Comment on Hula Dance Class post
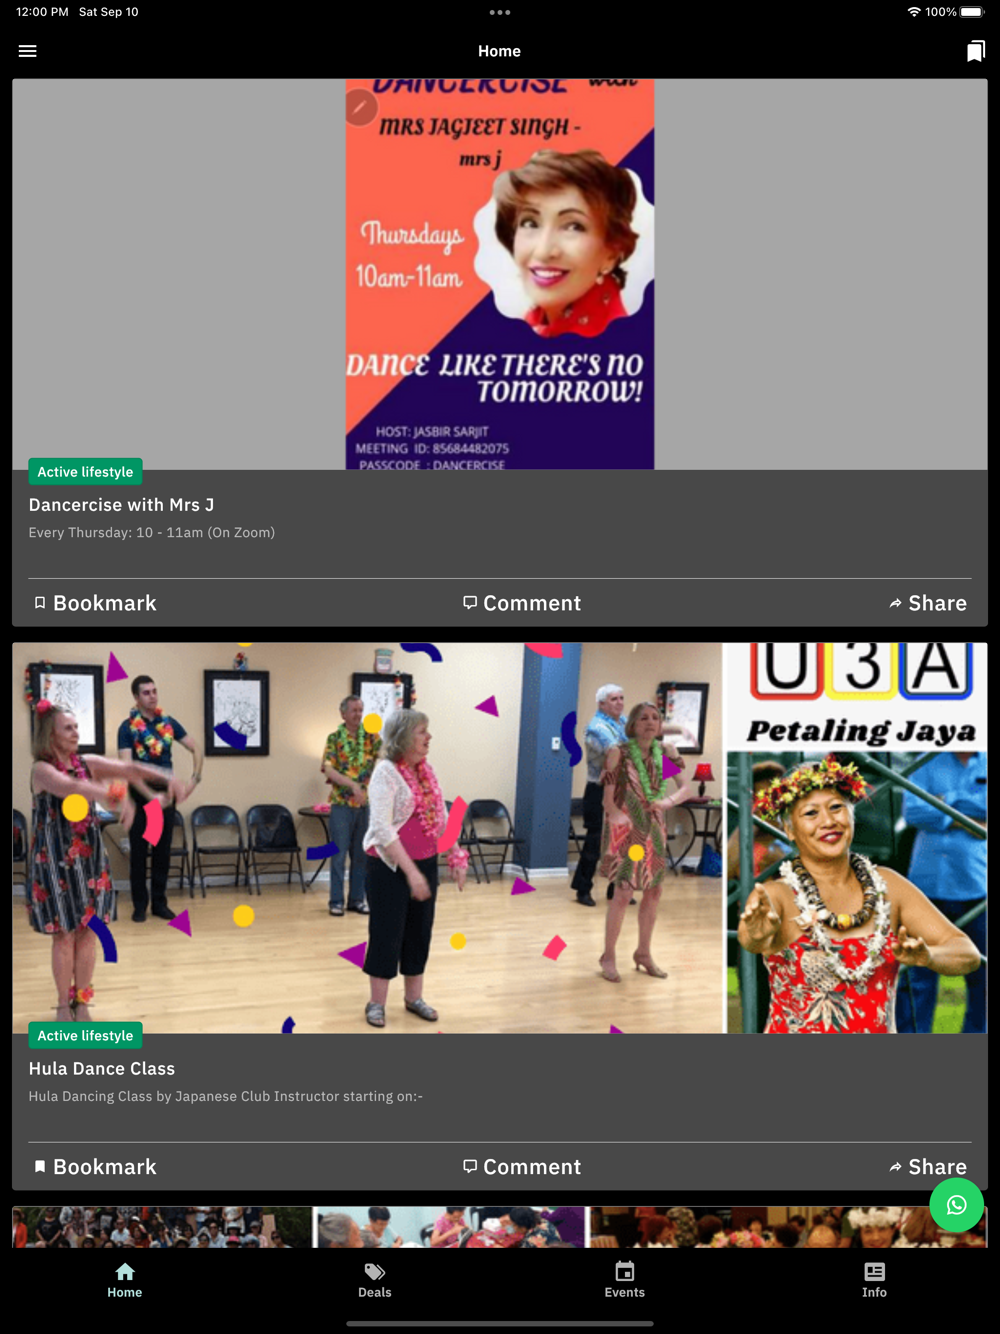 (522, 1167)
